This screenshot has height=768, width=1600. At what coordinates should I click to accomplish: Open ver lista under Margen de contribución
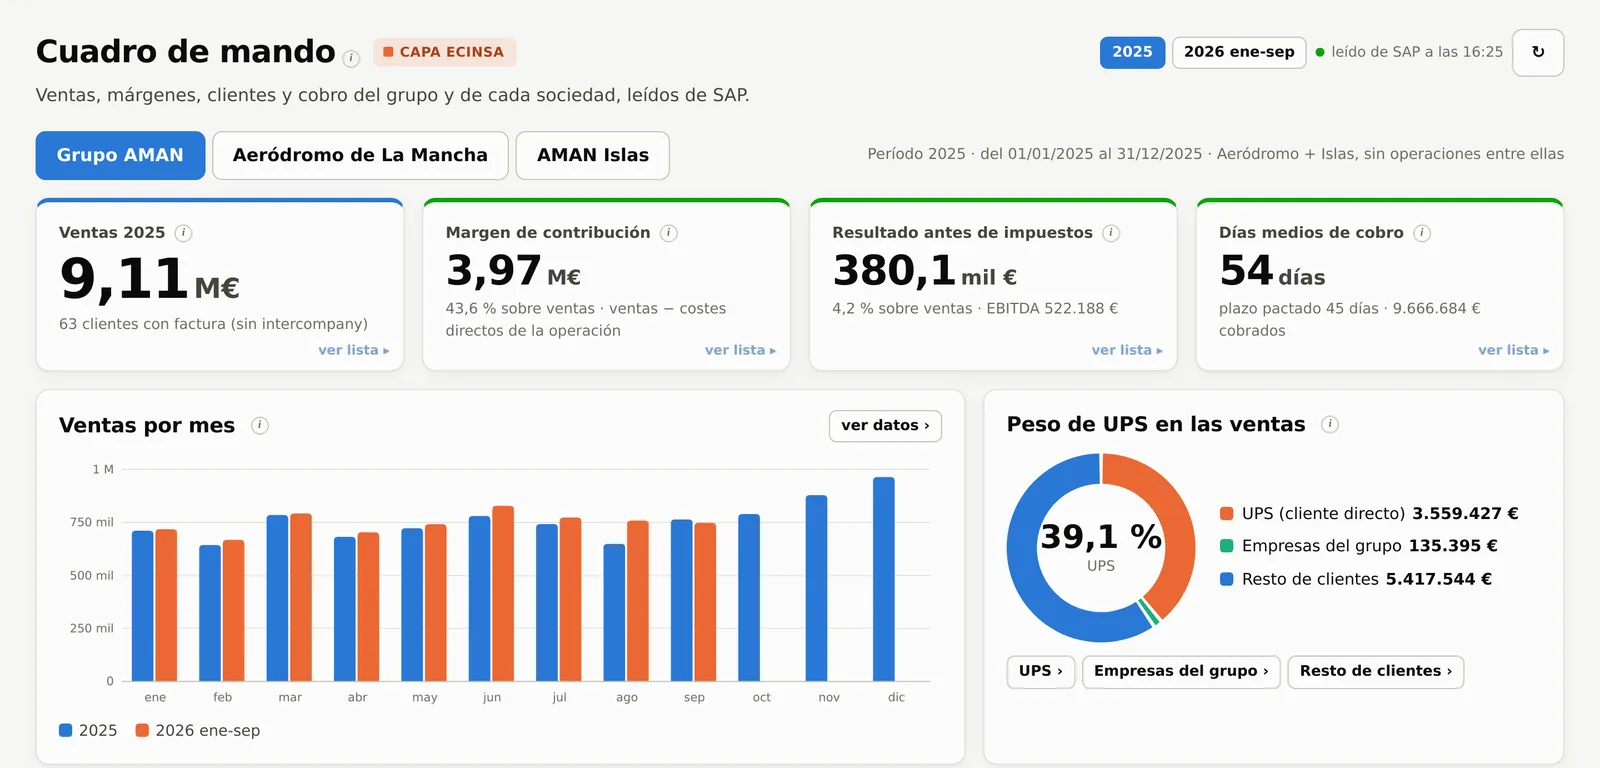click(741, 350)
